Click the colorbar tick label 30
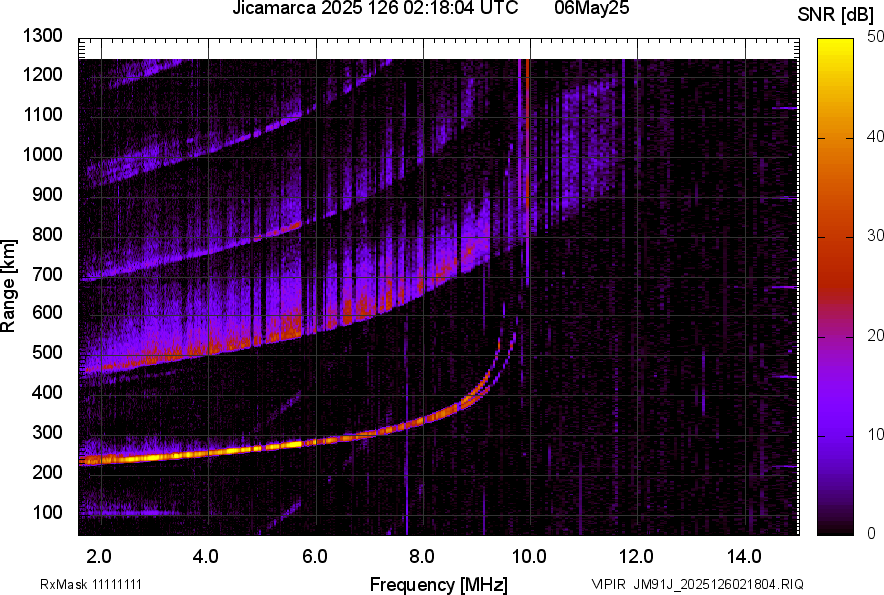 click(876, 236)
